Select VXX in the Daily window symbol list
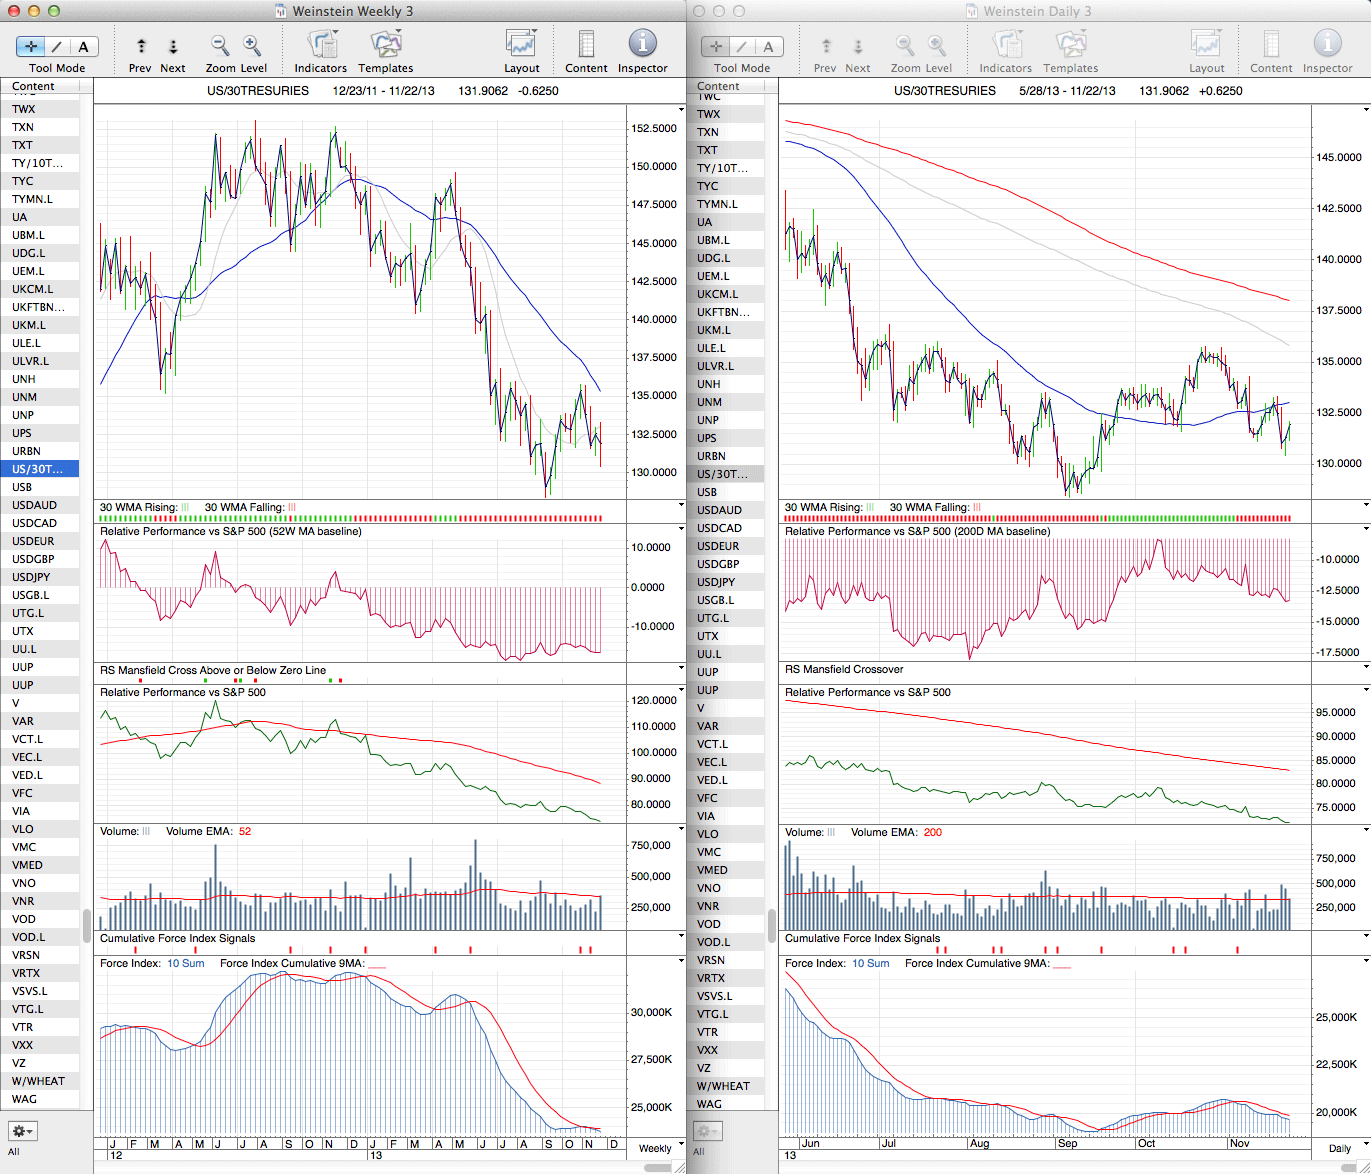Viewport: 1371px width, 1174px height. click(x=708, y=1050)
